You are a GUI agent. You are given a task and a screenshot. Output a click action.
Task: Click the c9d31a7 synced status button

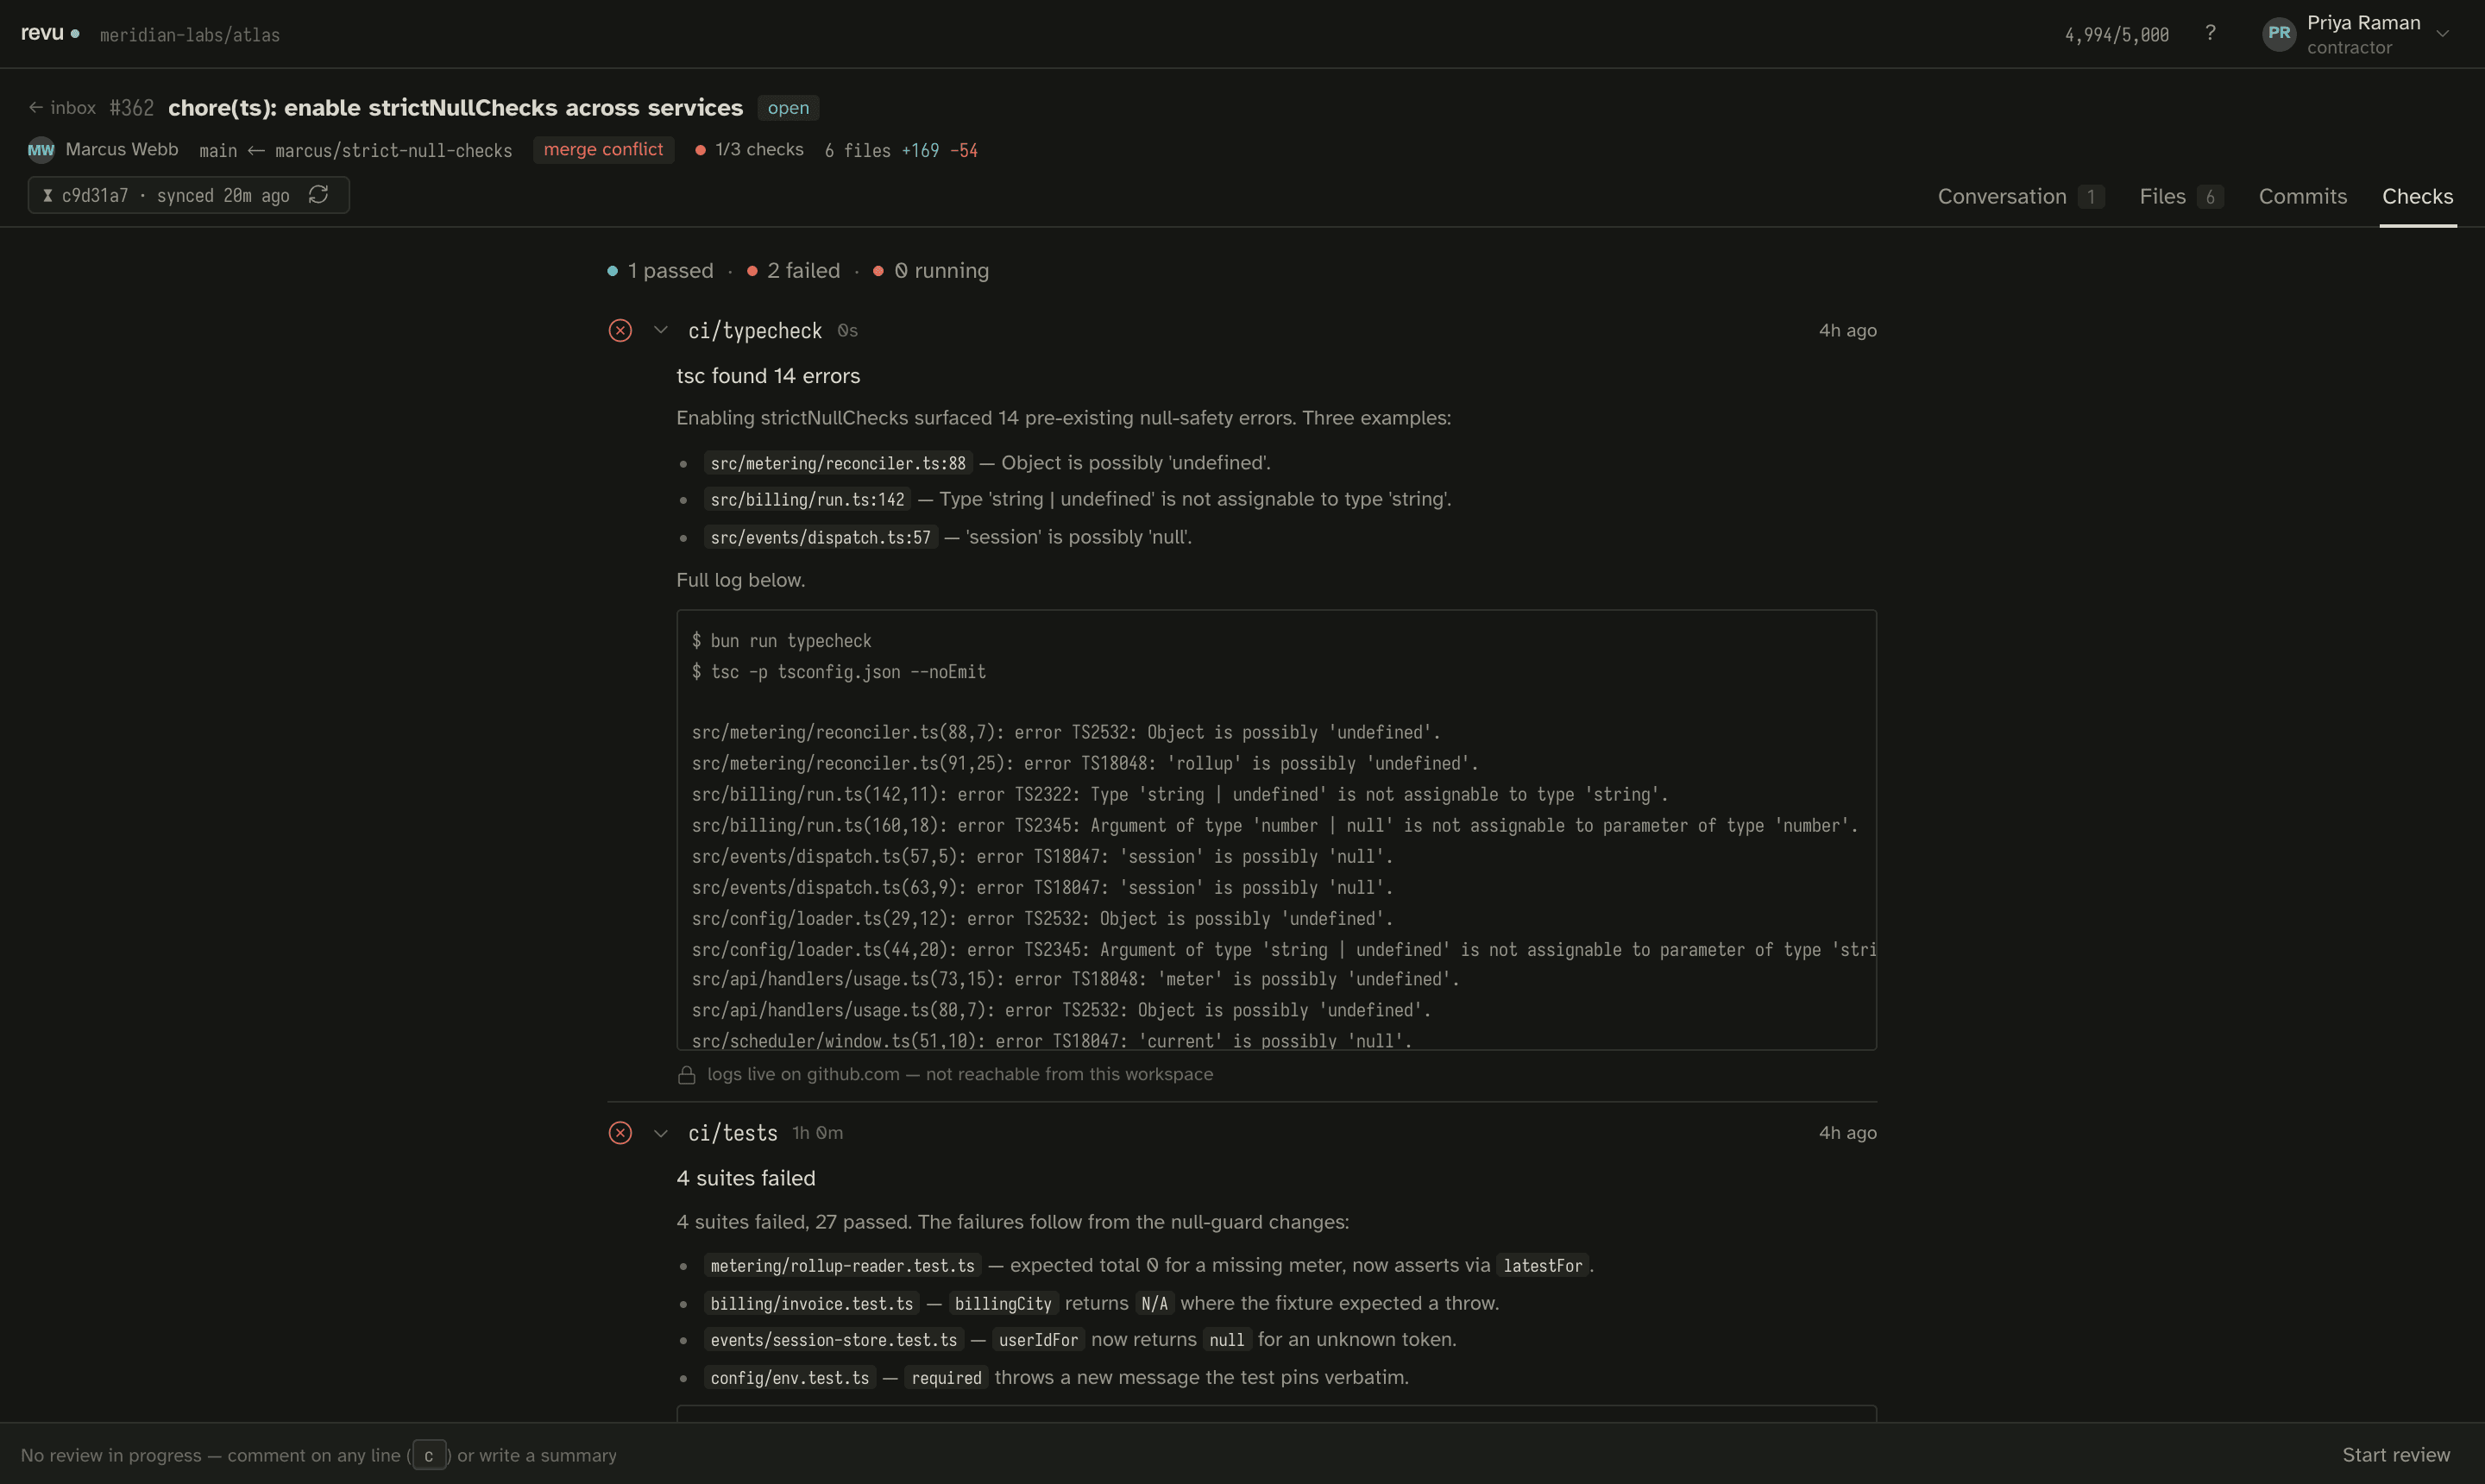tap(189, 195)
